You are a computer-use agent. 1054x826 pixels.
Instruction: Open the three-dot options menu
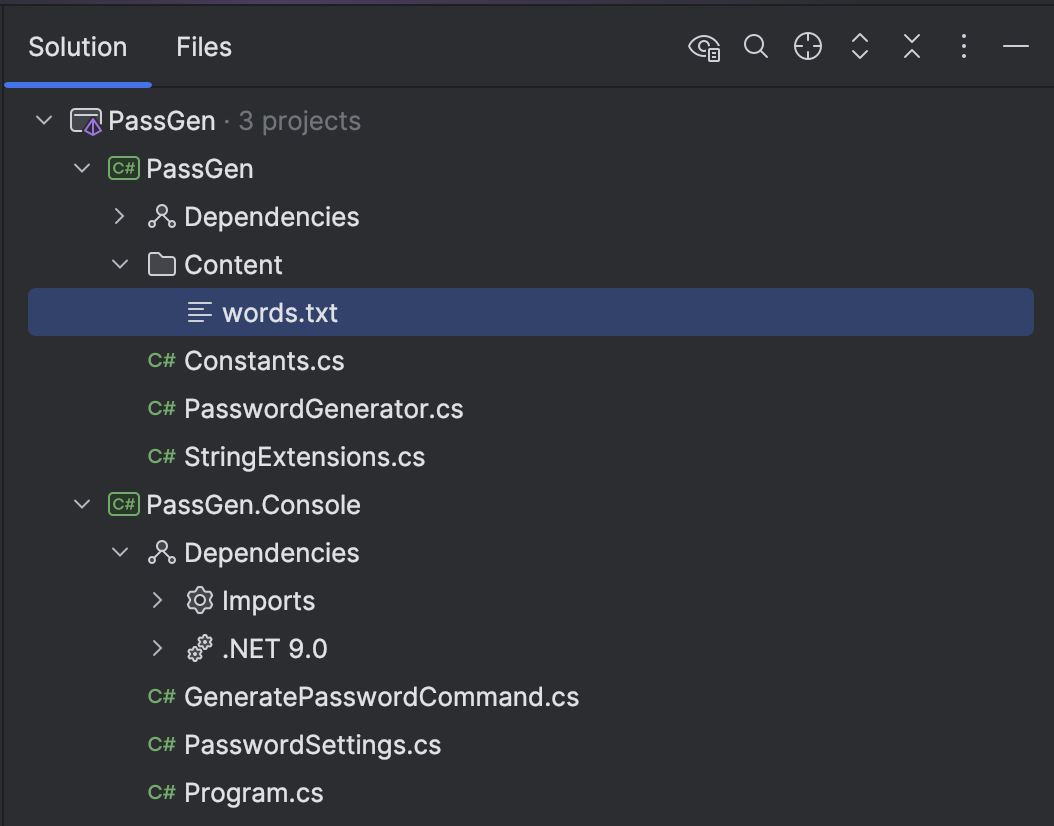(x=964, y=47)
